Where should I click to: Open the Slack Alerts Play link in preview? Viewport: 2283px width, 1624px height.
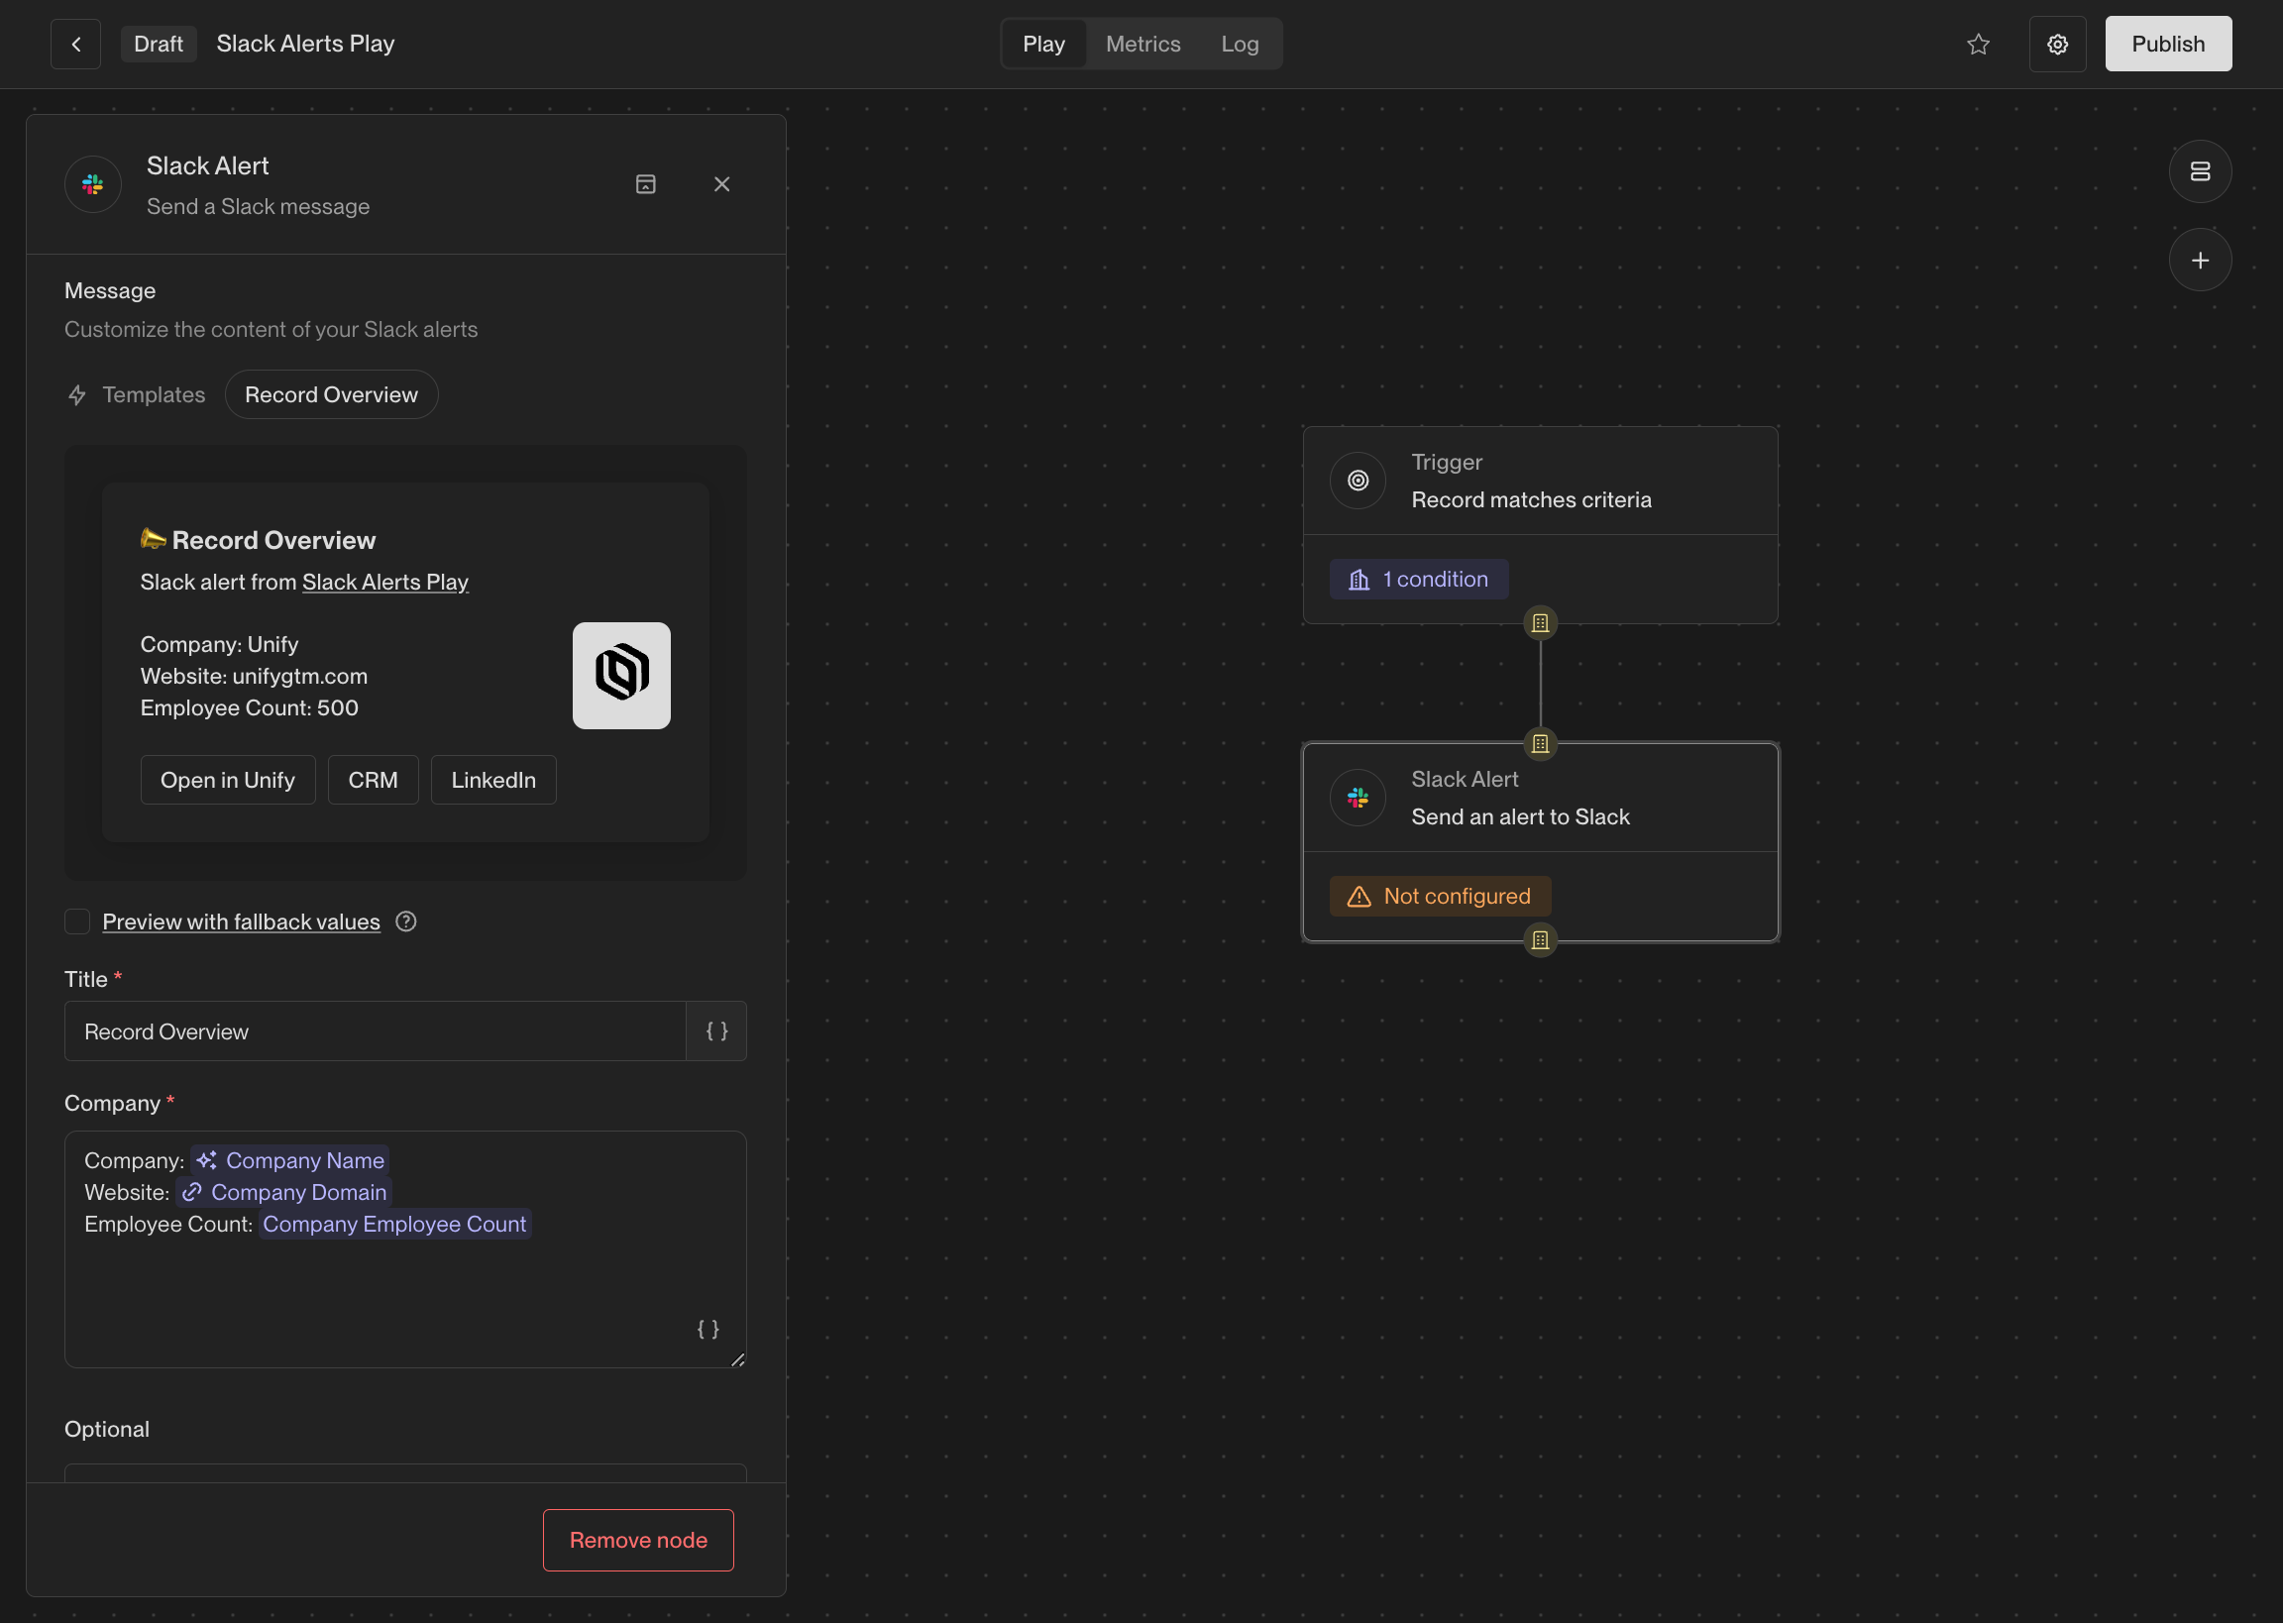[x=385, y=582]
